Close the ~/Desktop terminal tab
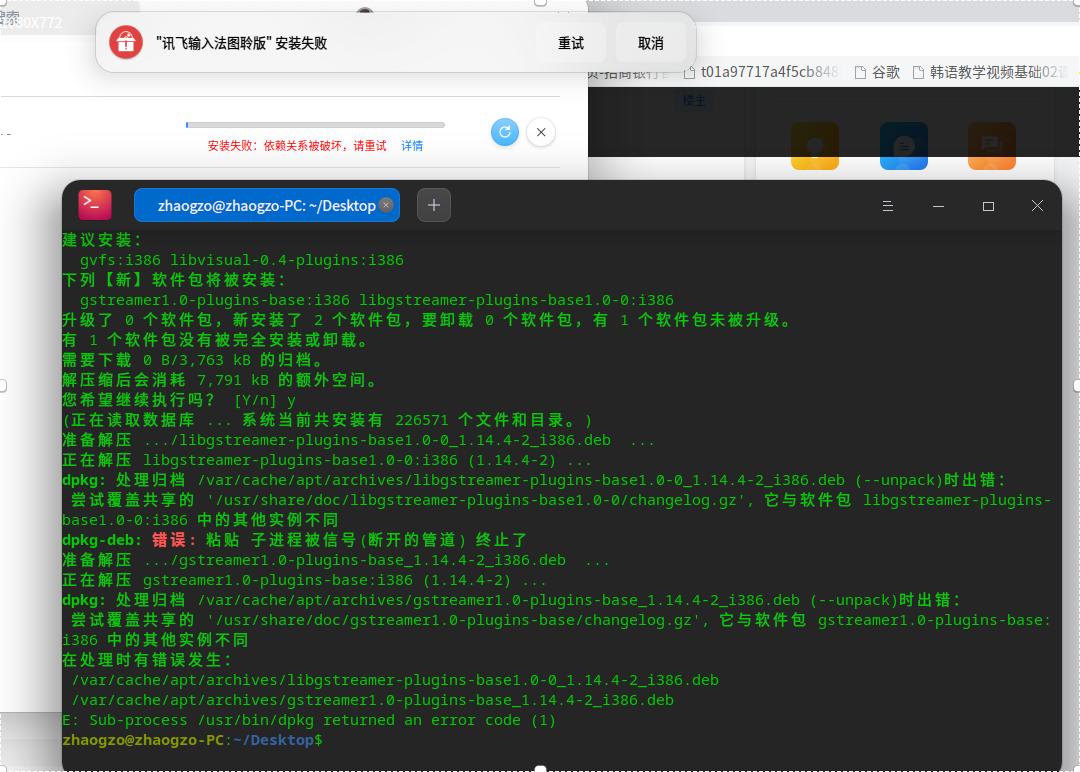The image size is (1080, 772). [x=386, y=204]
